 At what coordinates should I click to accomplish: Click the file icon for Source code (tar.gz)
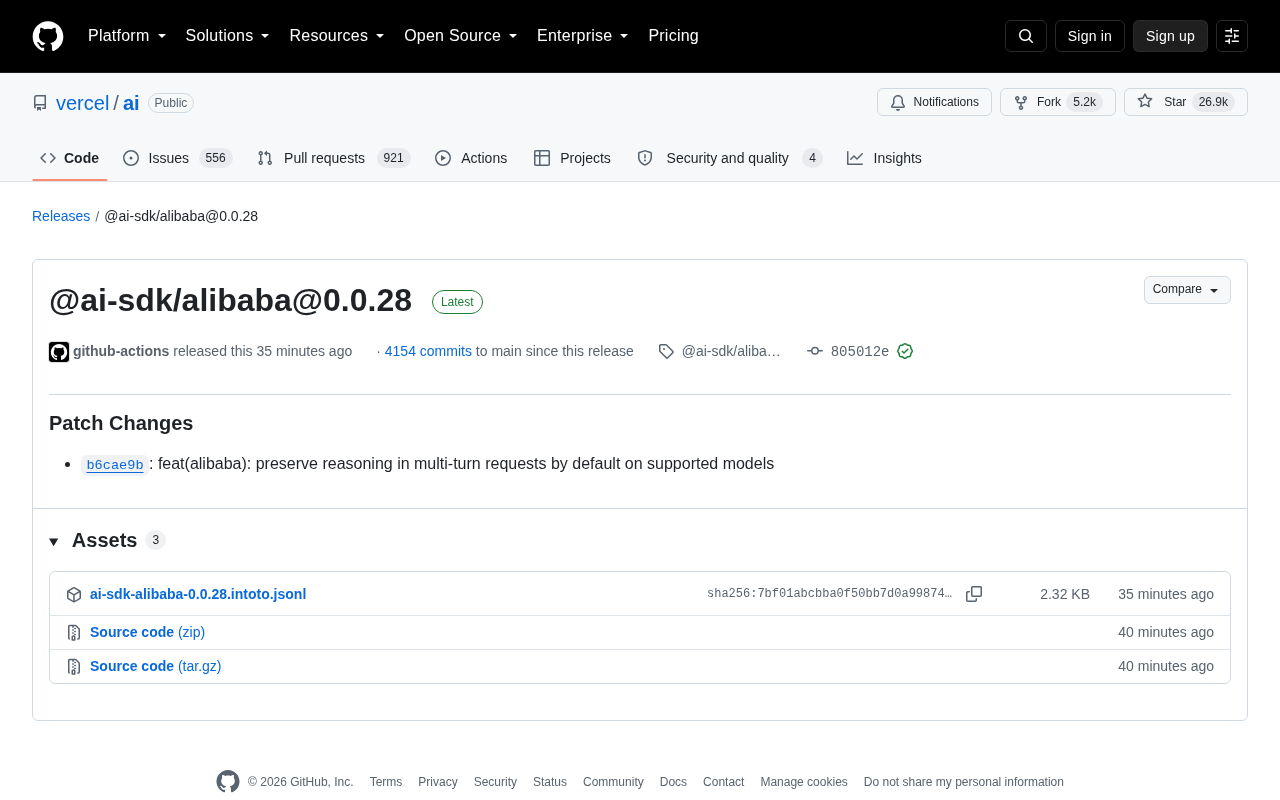(74, 666)
